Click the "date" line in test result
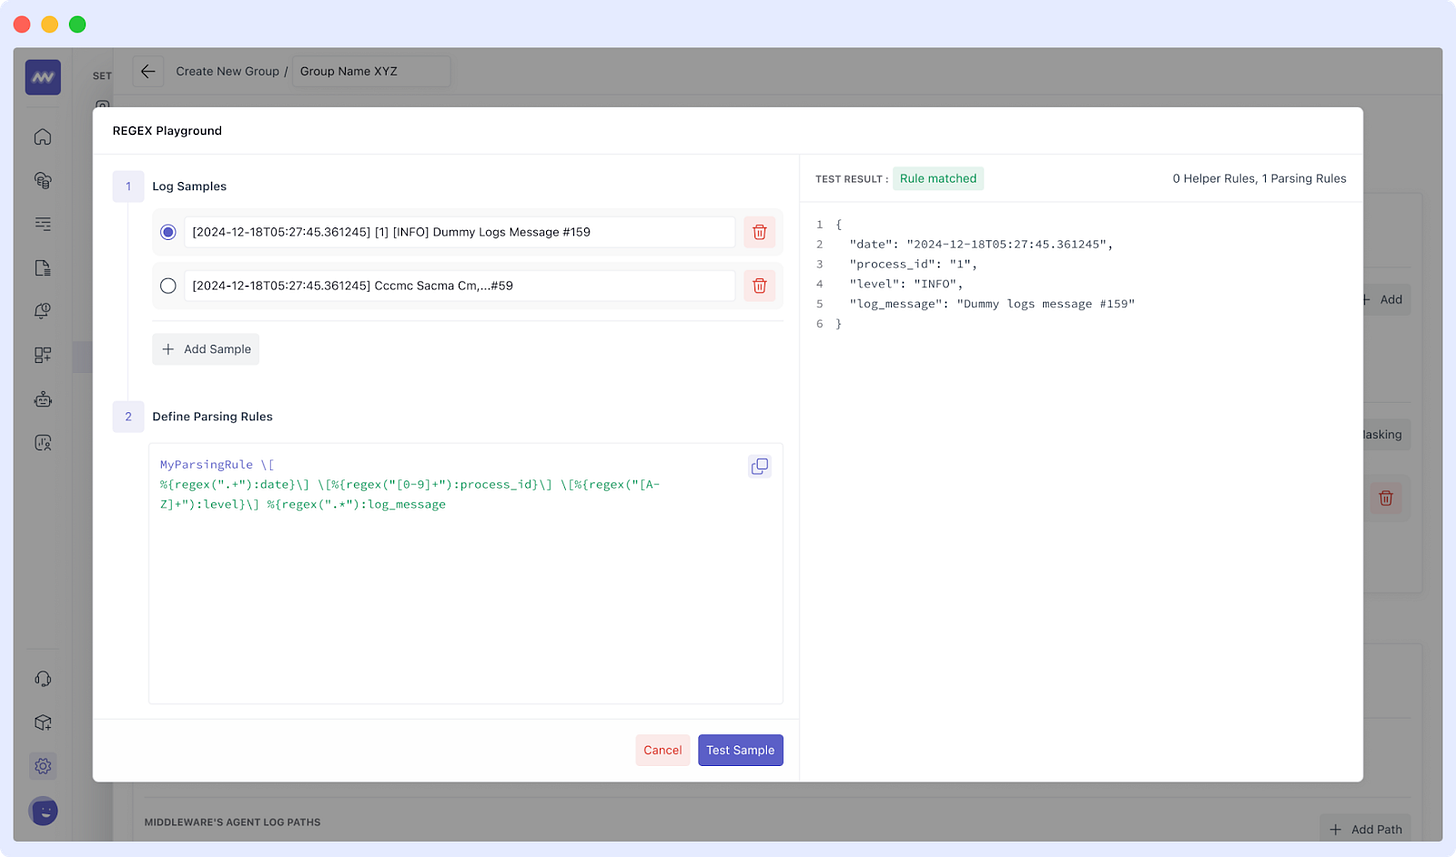The width and height of the screenshot is (1456, 857). (980, 244)
